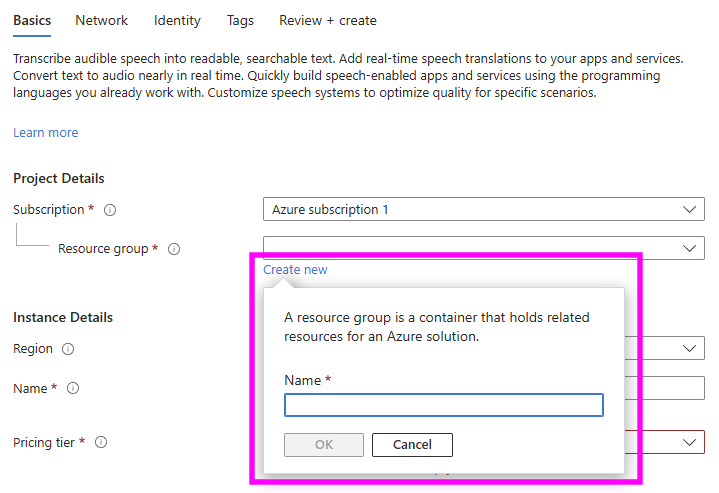Expand the Resource group dropdown

pos(483,248)
